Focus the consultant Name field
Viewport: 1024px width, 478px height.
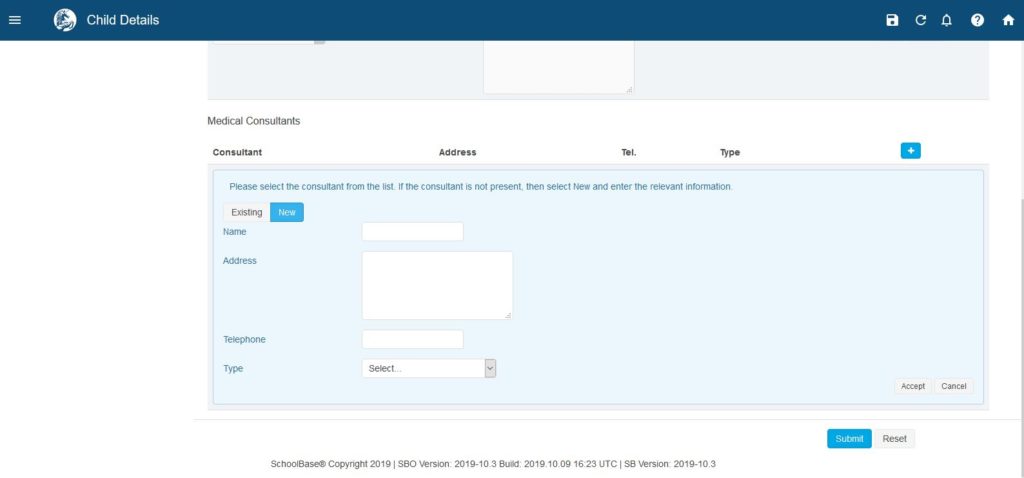pyautogui.click(x=413, y=231)
